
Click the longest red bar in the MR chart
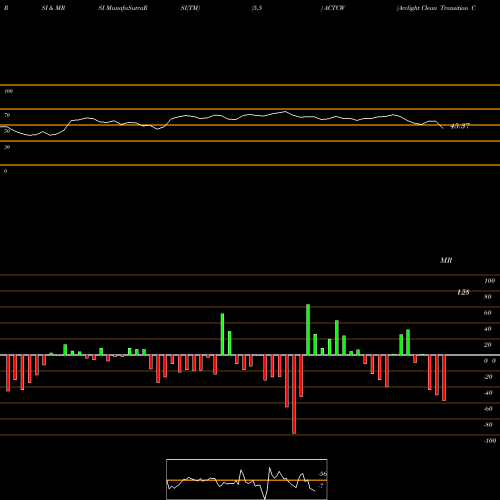(294, 394)
